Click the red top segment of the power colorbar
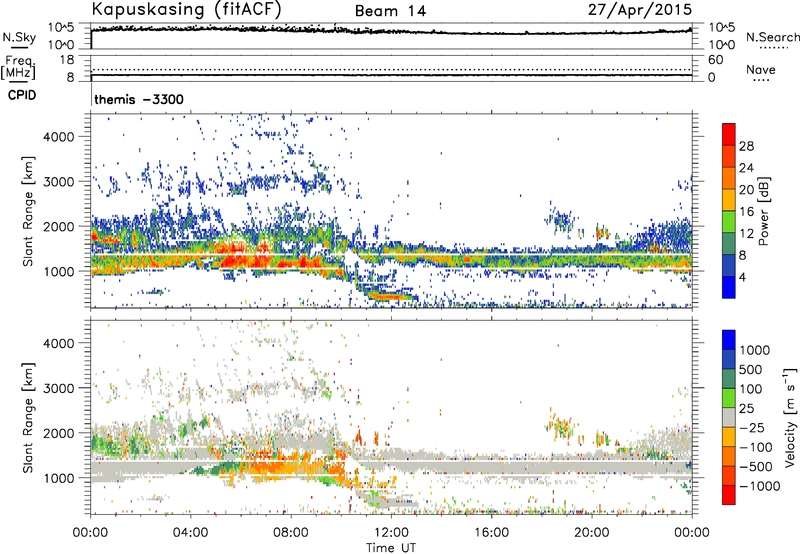Viewport: 800px width, 554px height. tap(729, 134)
